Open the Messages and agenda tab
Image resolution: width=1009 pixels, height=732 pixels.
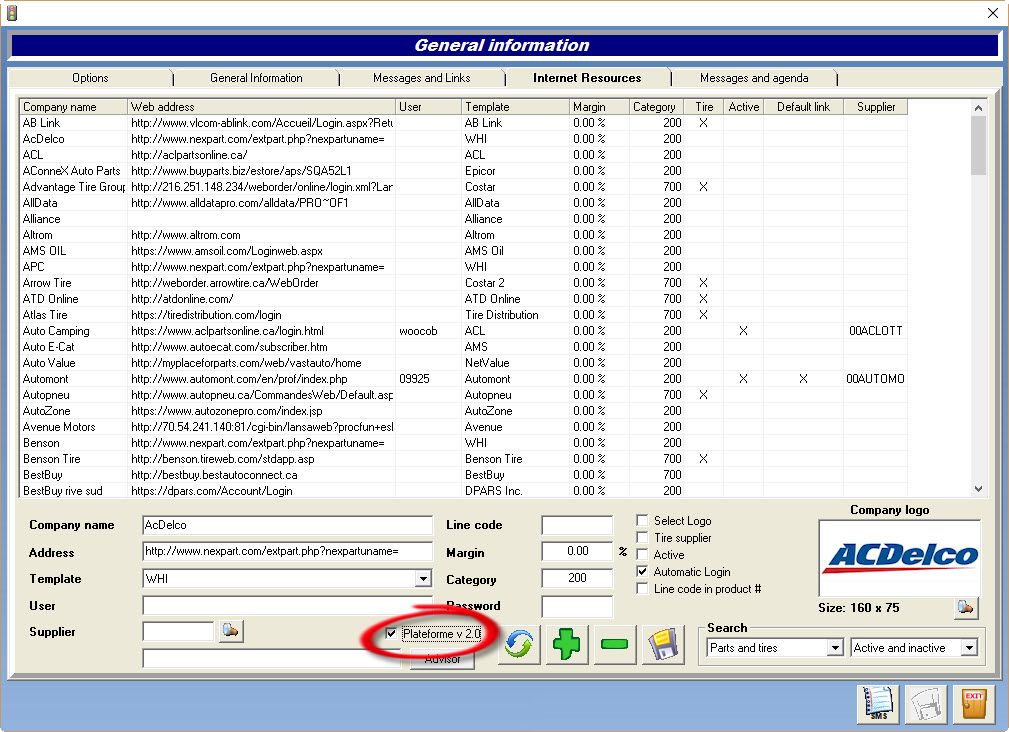[754, 78]
